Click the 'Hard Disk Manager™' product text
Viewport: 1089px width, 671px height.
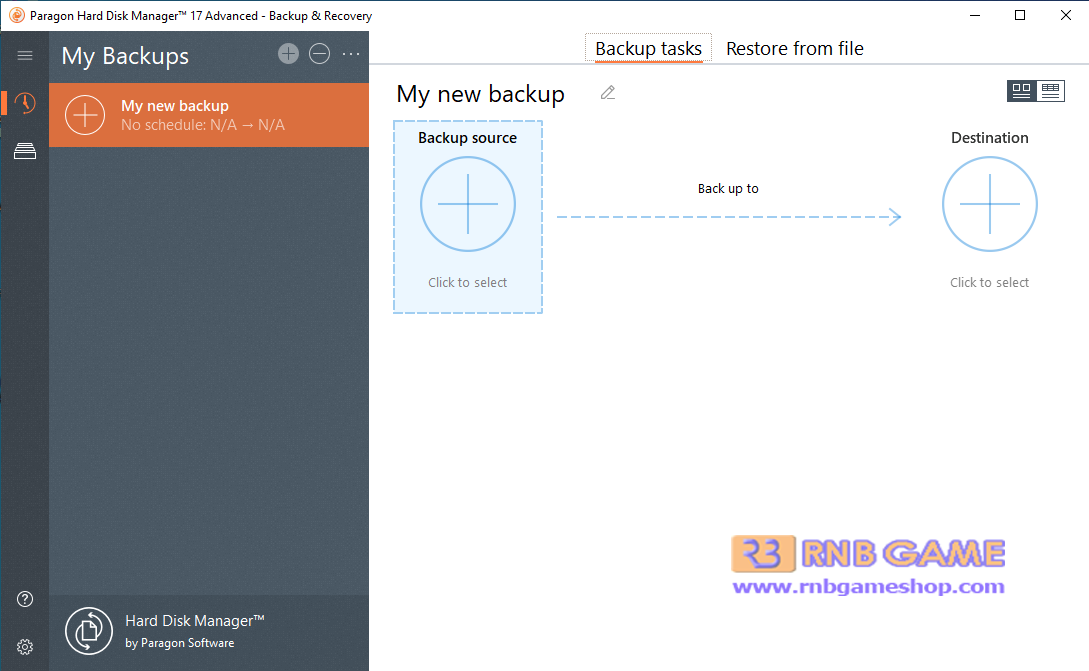tap(194, 620)
